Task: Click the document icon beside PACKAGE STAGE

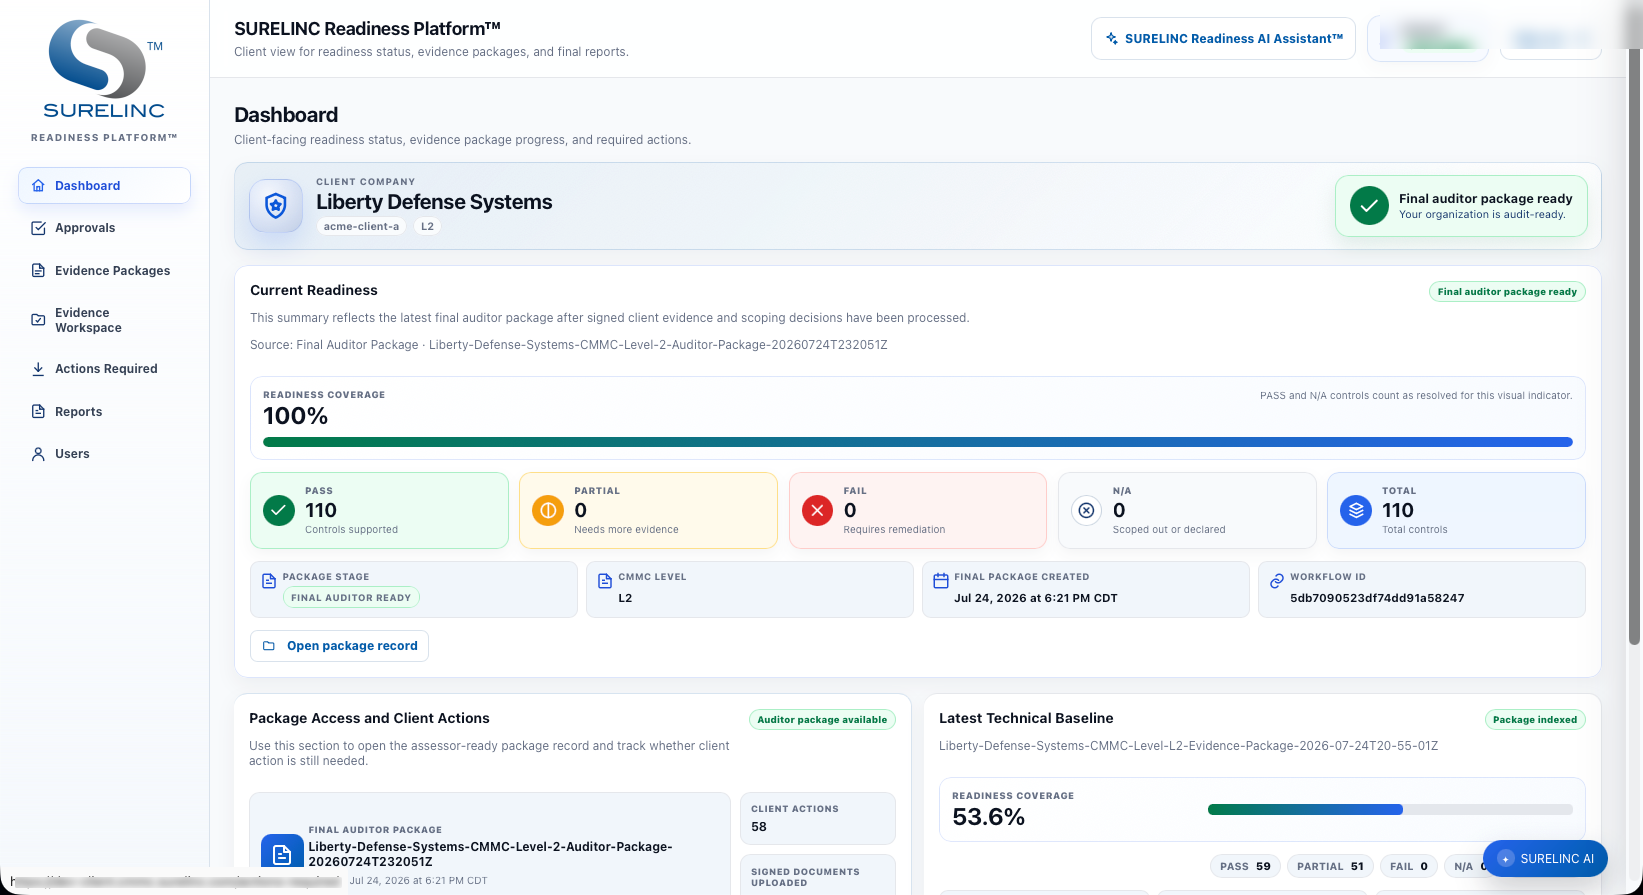Action: pyautogui.click(x=268, y=581)
